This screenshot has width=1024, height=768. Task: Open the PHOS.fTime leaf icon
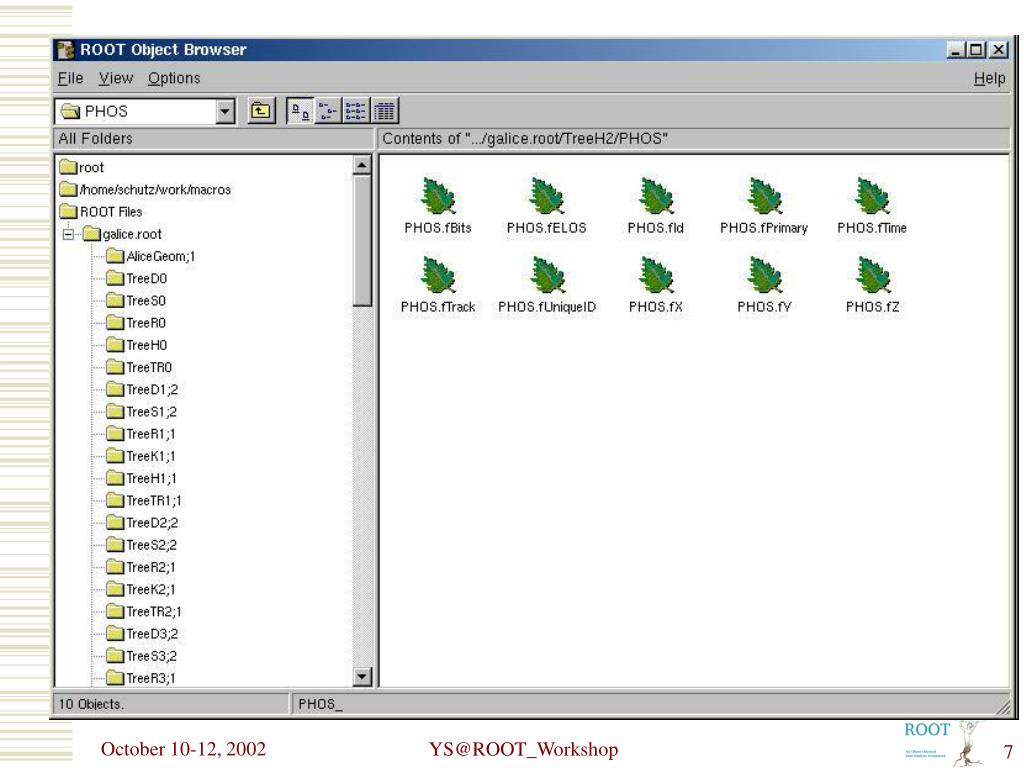872,196
